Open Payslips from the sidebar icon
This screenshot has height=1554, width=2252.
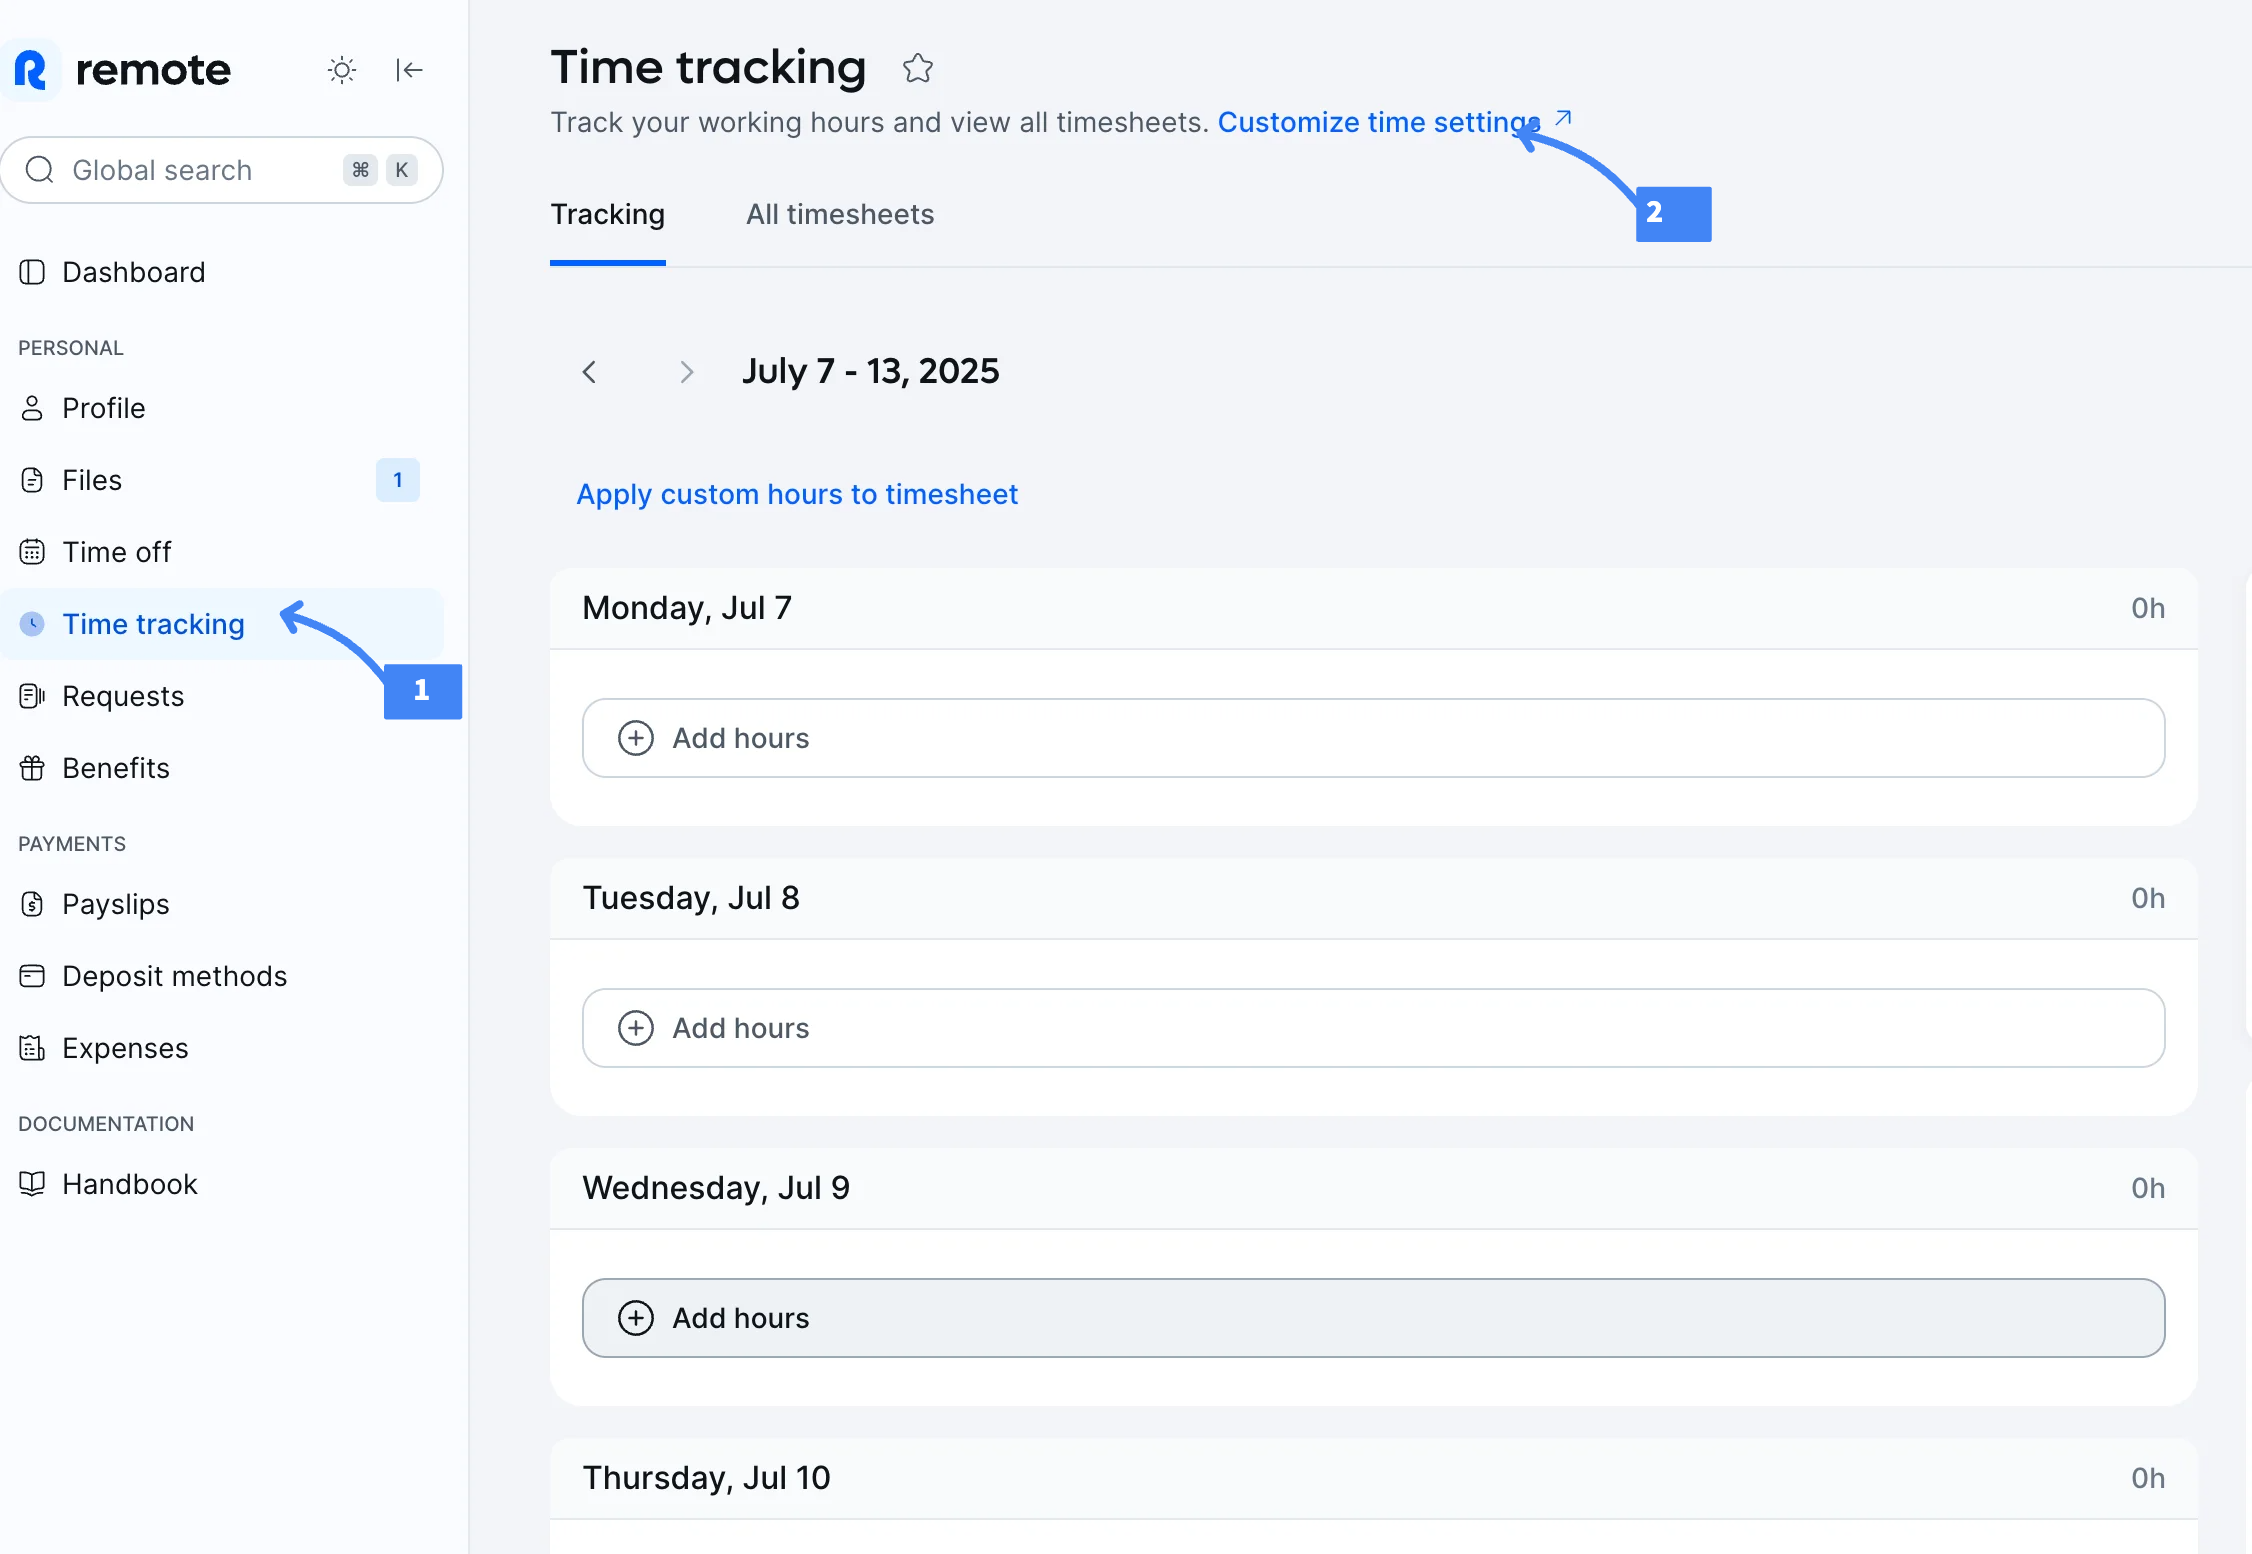32,904
